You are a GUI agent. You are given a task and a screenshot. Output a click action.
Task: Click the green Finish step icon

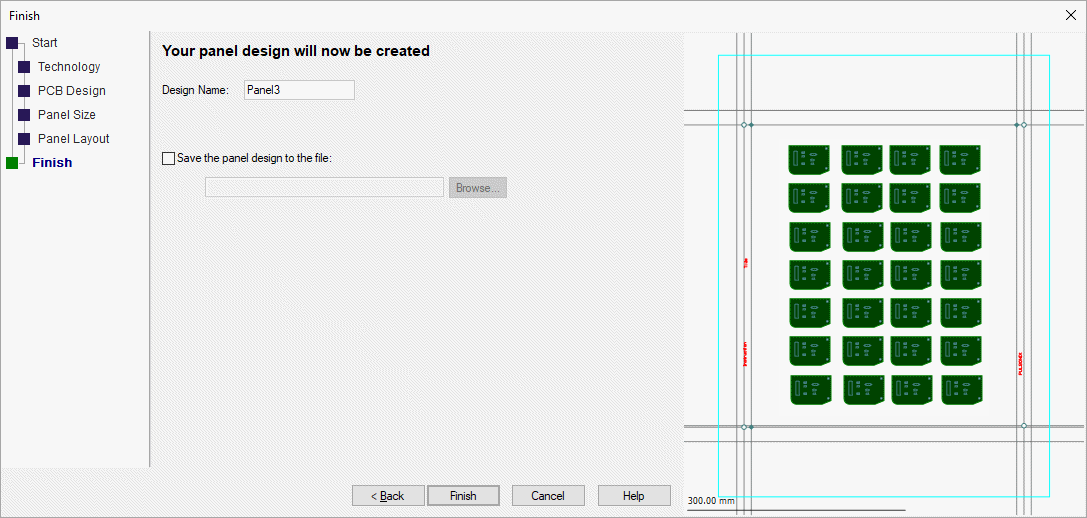pyautogui.click(x=12, y=163)
